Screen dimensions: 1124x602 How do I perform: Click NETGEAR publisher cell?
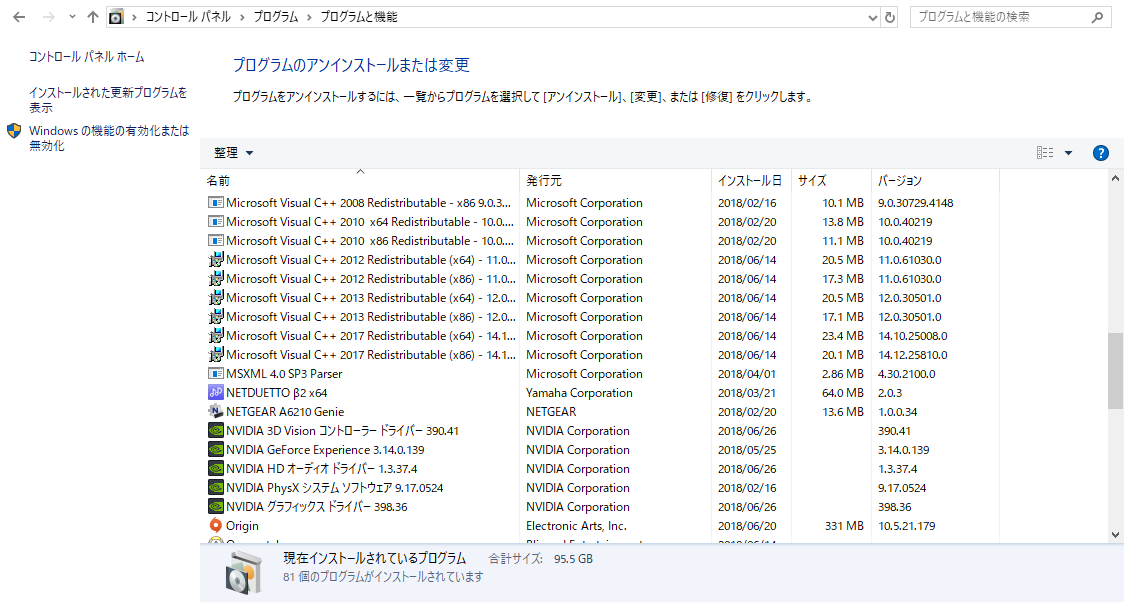551,412
